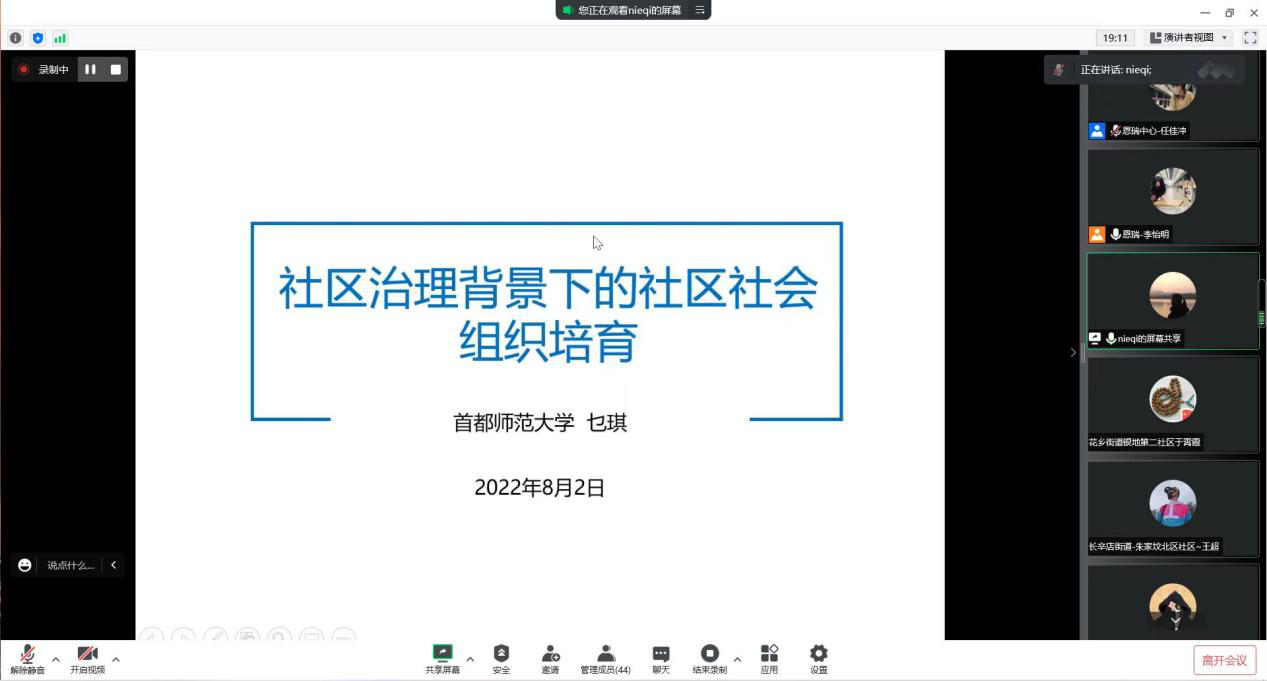Screen dimensions: 1267x681
Task: Open the 演讲者视图 layout dropdown
Action: click(1189, 38)
